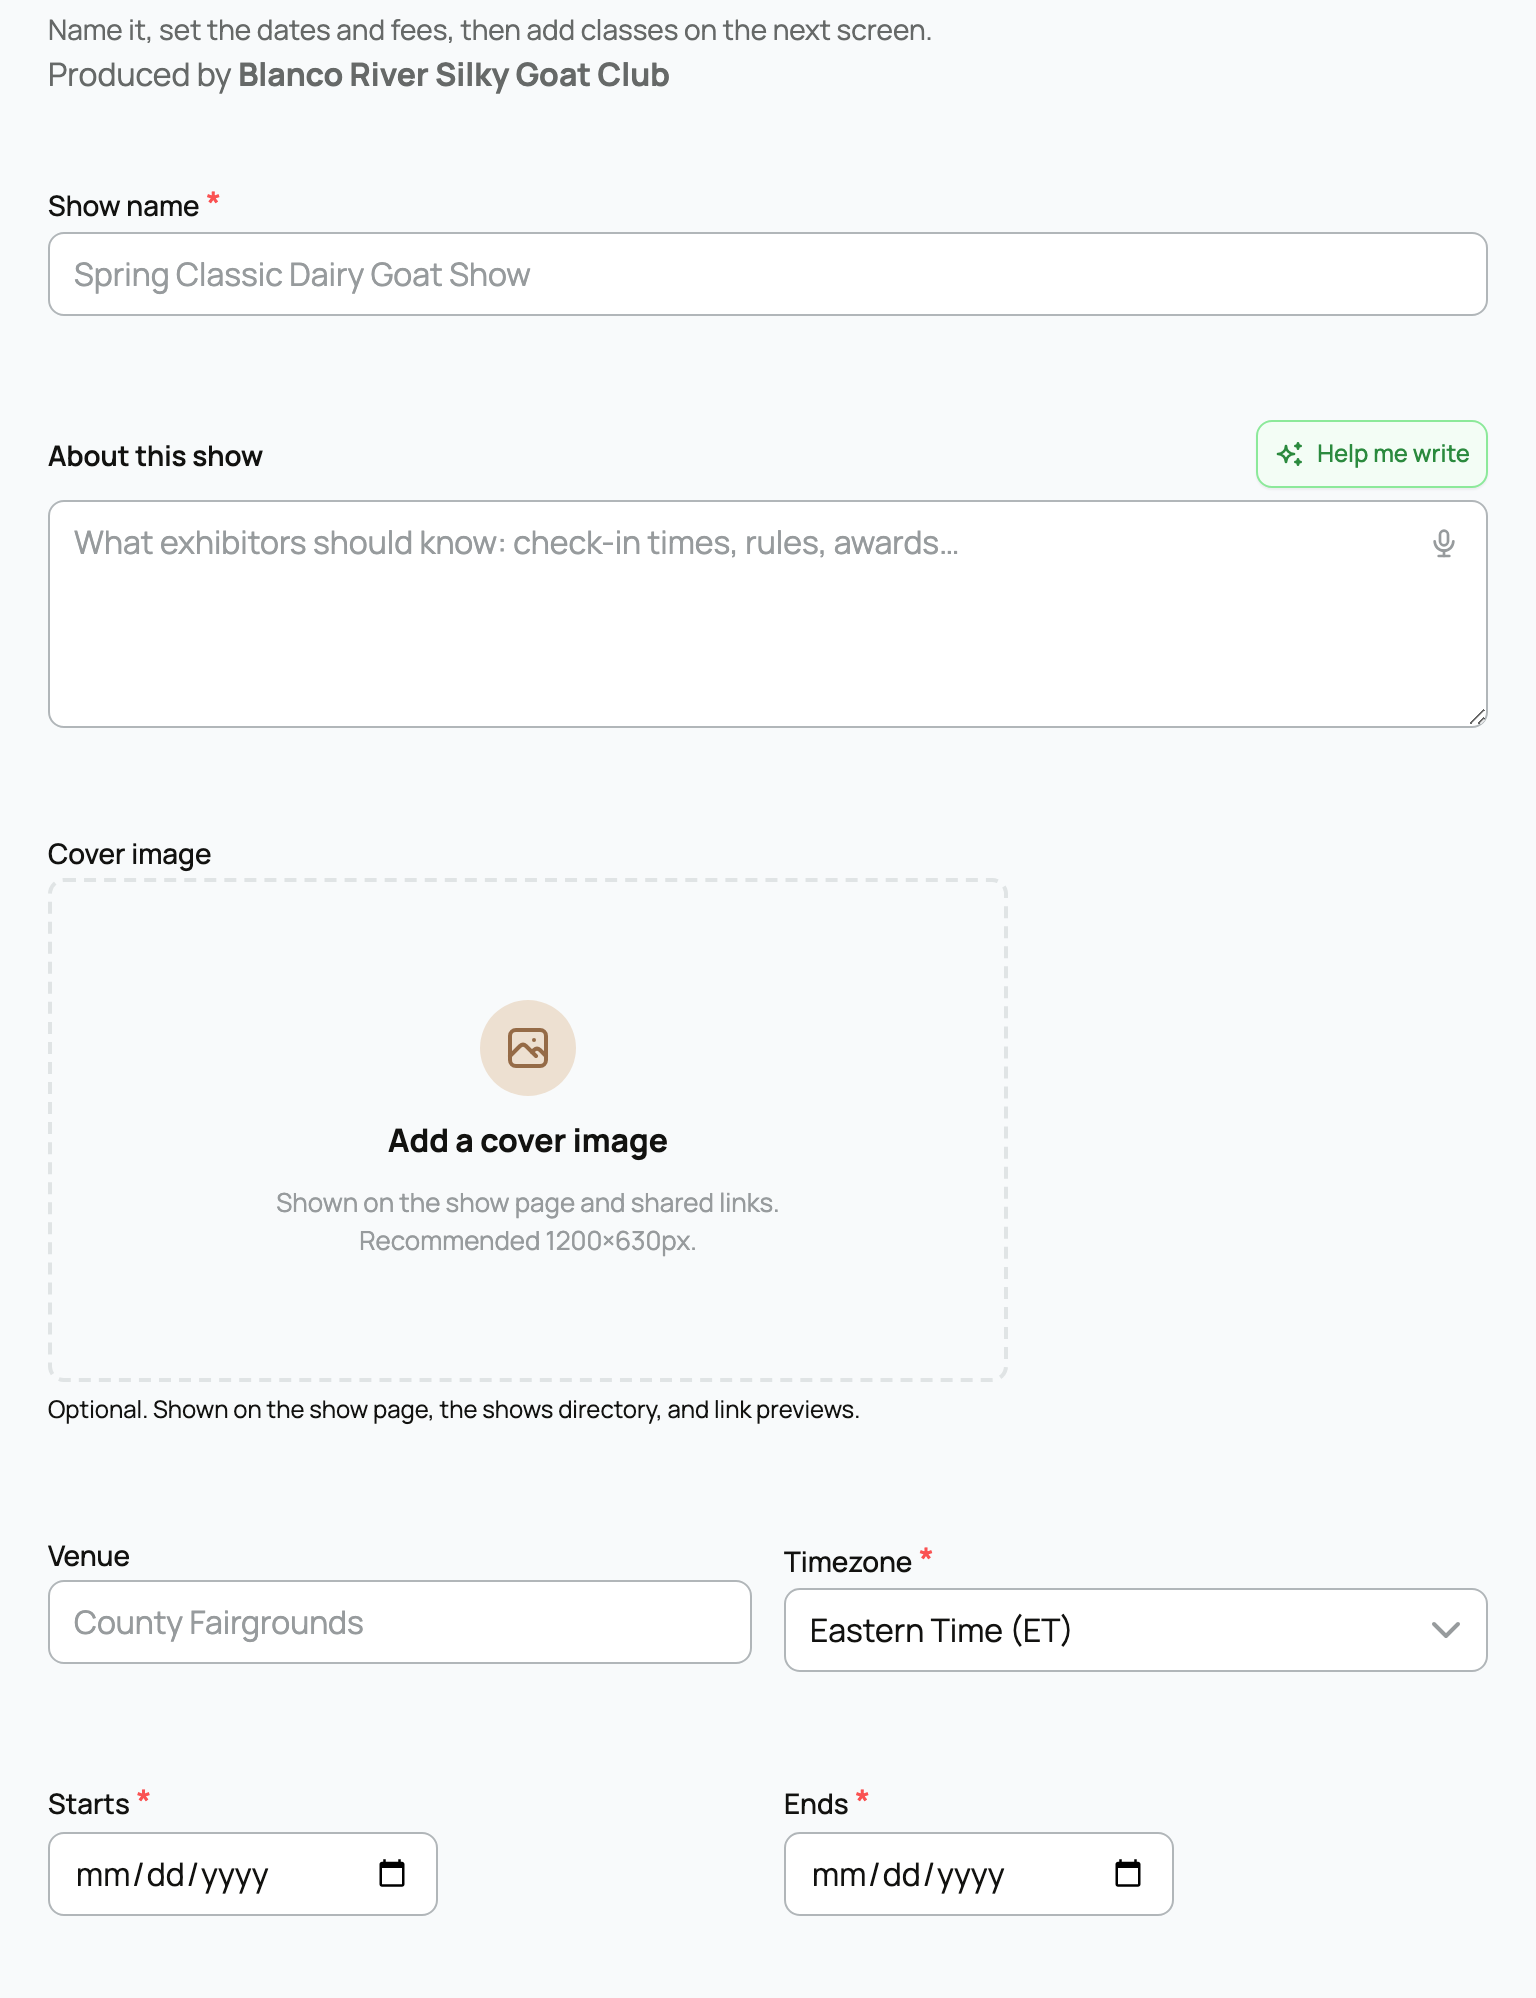Open the Ends date calendar picker icon

1128,1873
